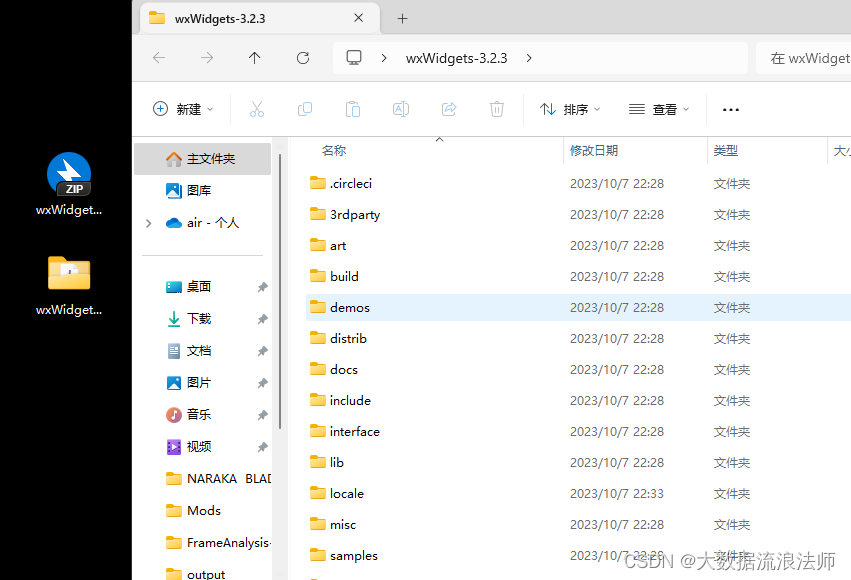Click chevron after wxWidgets-3.2.3 in address bar
The image size is (851, 580).
(x=529, y=58)
